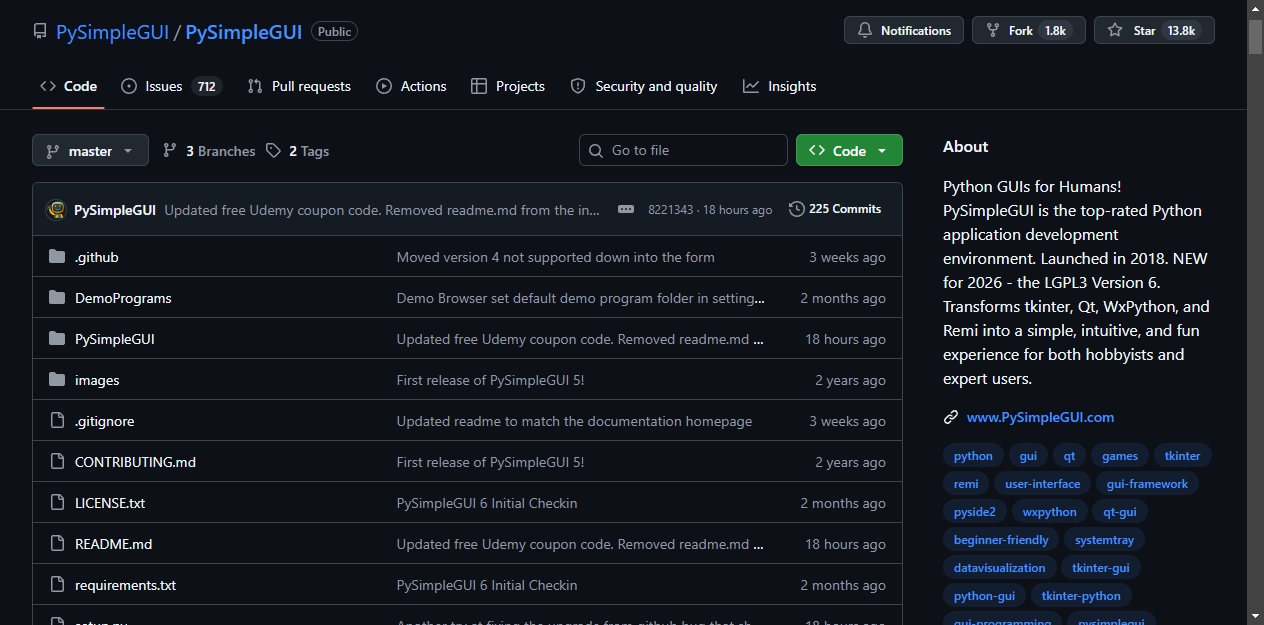The height and width of the screenshot is (625, 1264).
Task: Open the www.PySimpleGUI.com link
Action: tap(1040, 417)
